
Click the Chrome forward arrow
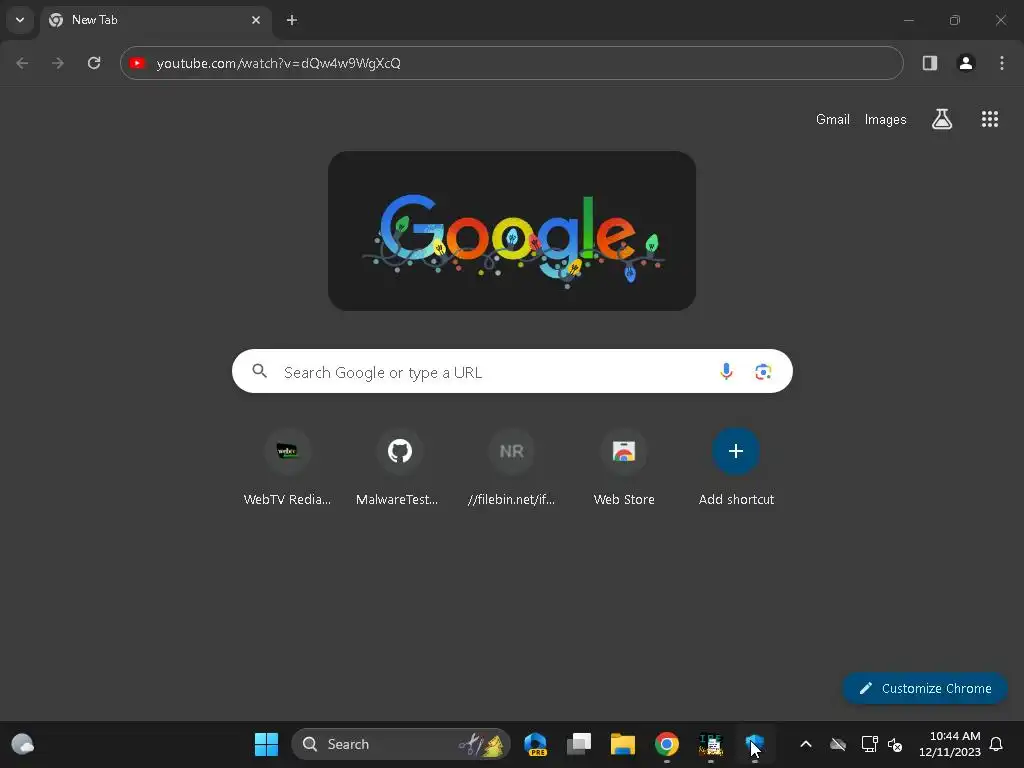(58, 63)
